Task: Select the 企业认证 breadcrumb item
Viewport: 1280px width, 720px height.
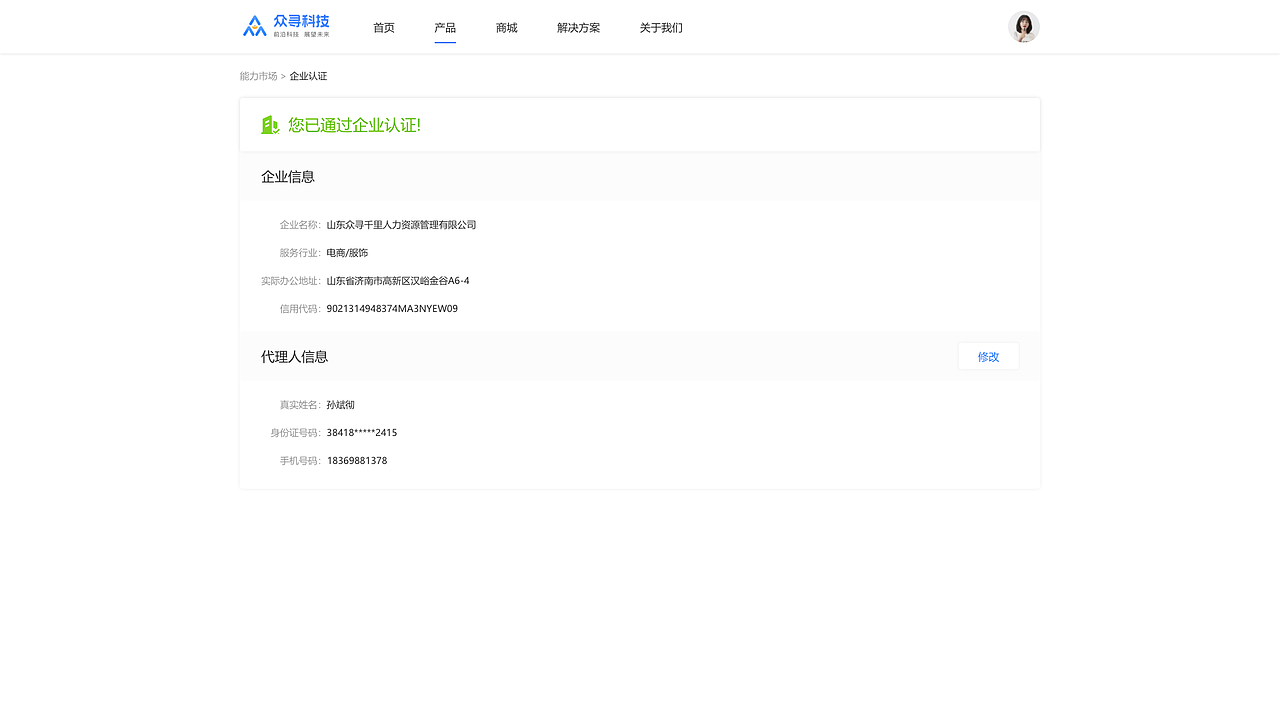Action: (308, 75)
